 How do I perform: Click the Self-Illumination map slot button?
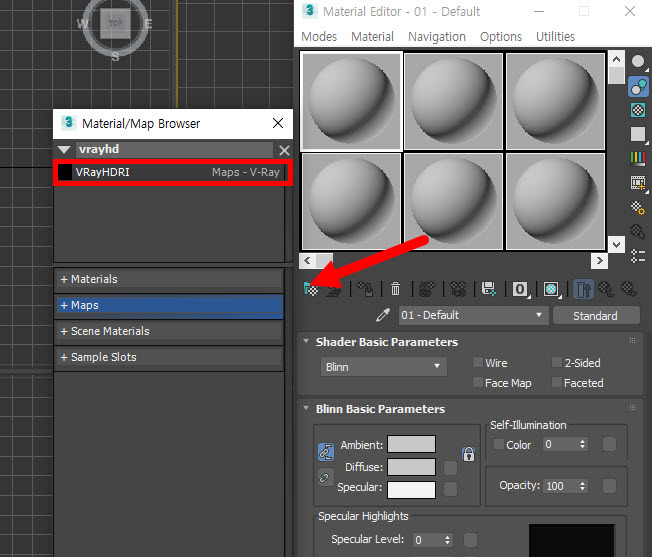pyautogui.click(x=609, y=444)
